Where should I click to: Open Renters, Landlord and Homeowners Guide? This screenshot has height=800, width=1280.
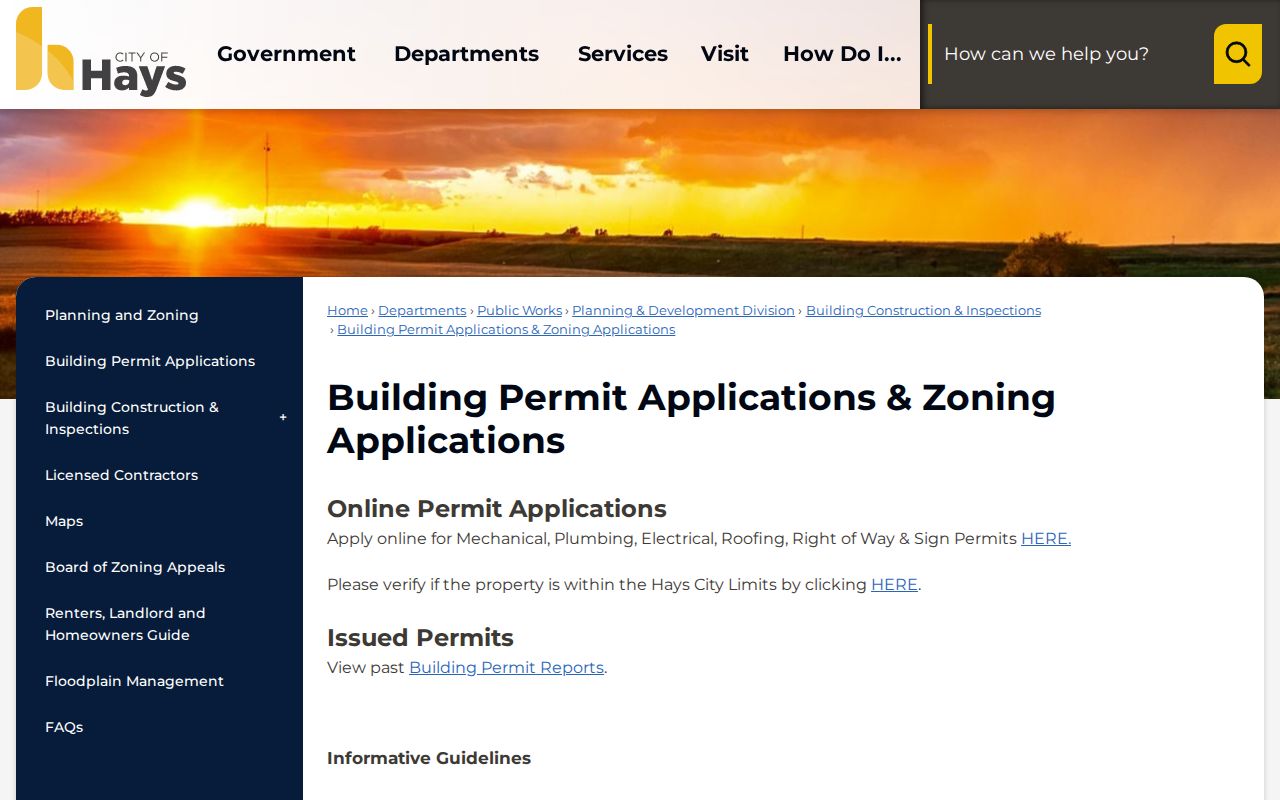pos(125,624)
